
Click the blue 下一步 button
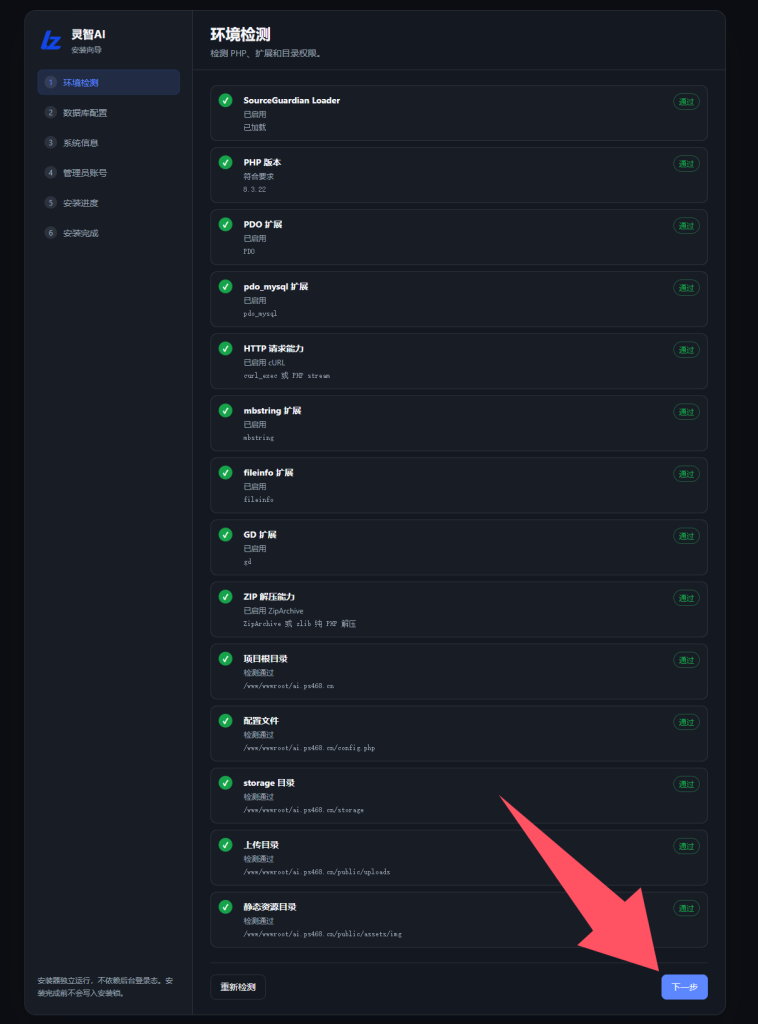(684, 987)
